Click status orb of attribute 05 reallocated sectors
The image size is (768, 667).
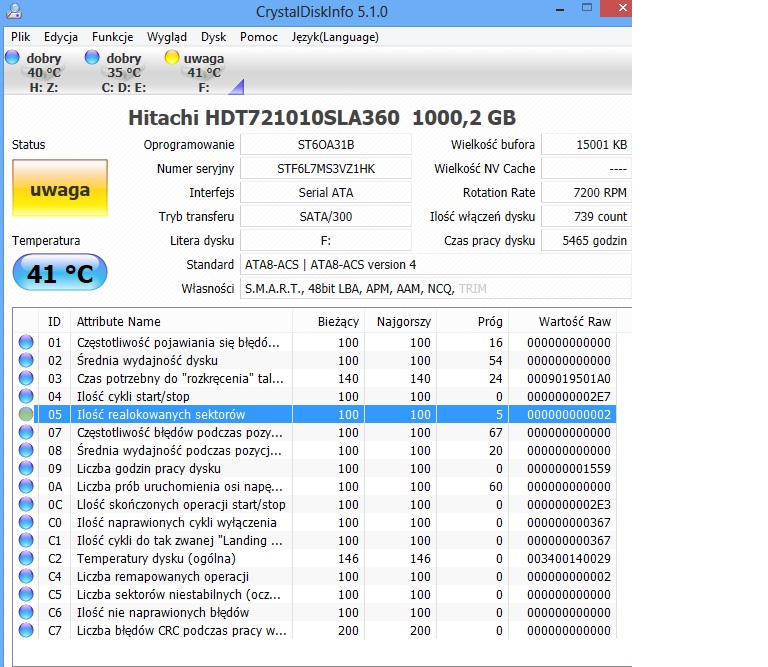tap(26, 414)
